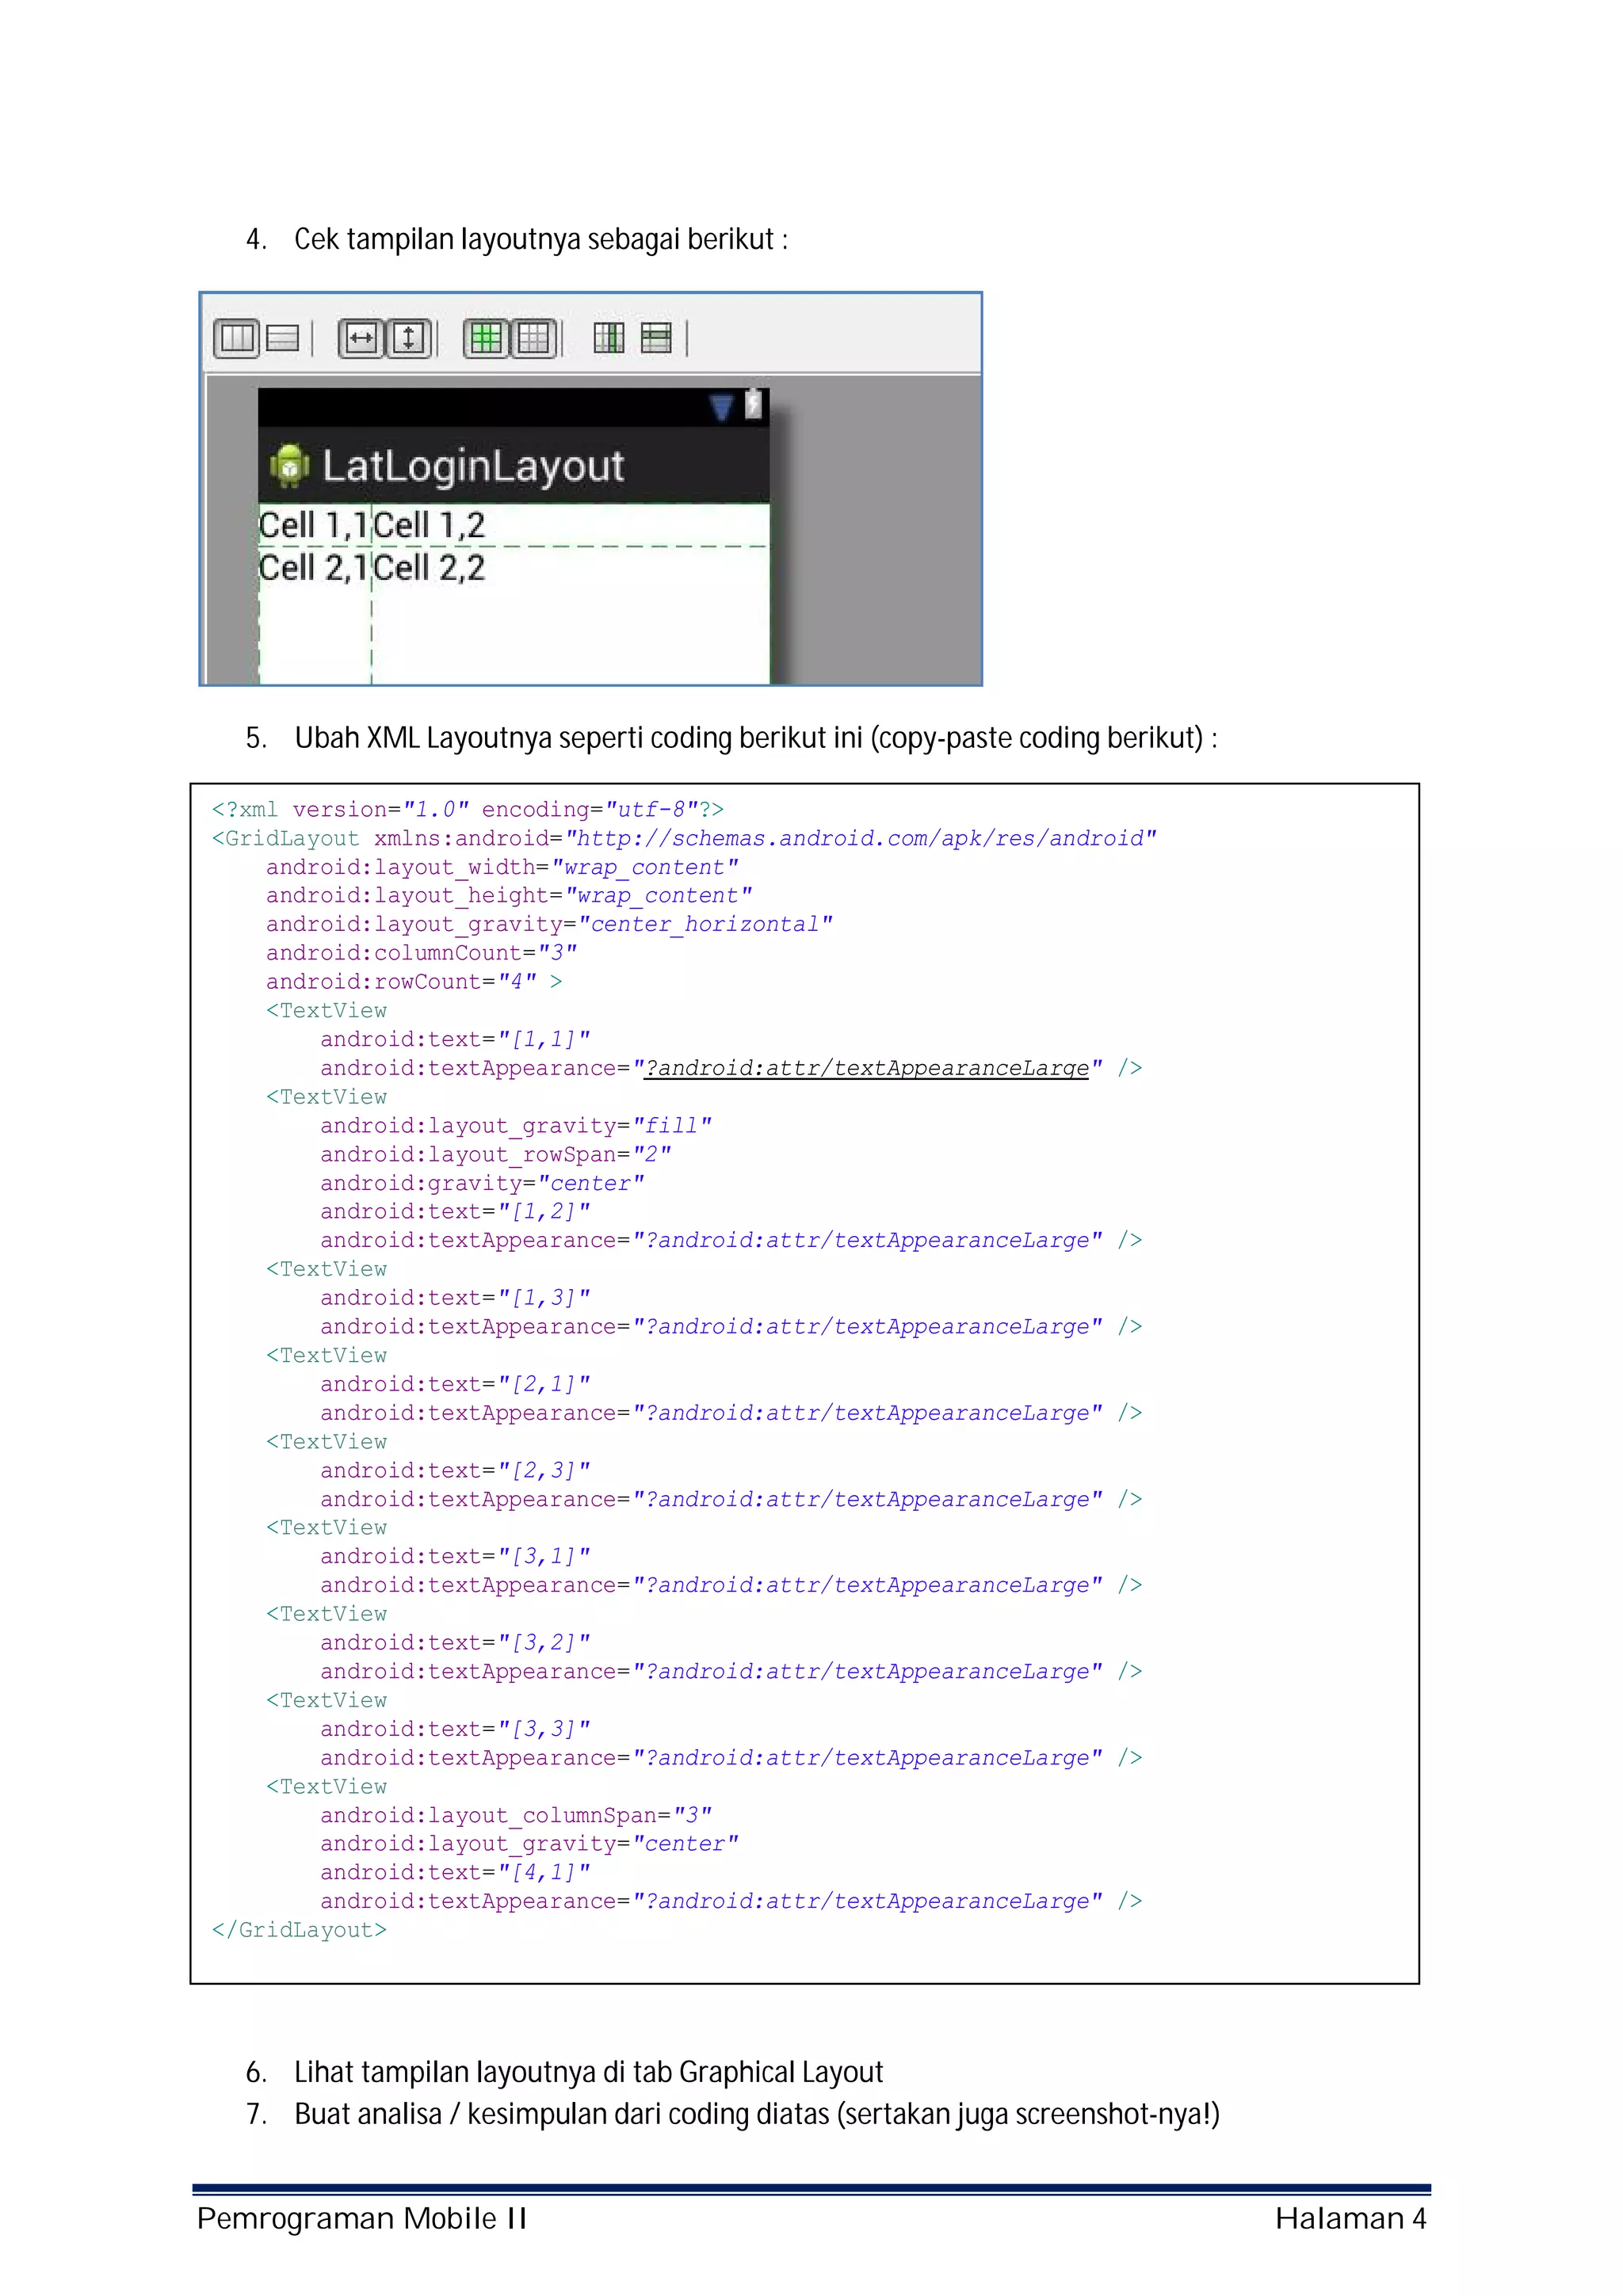Screen dimensions: 1623x2296
Task: Click the schemas.android.com namespace URL
Action: click(x=860, y=839)
